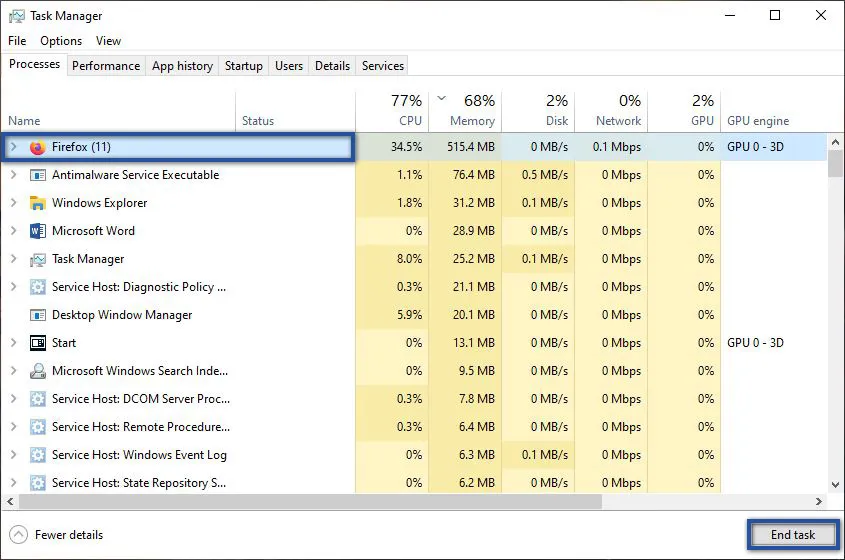The width and height of the screenshot is (845, 560).
Task: Open the Options menu
Action: (x=61, y=41)
